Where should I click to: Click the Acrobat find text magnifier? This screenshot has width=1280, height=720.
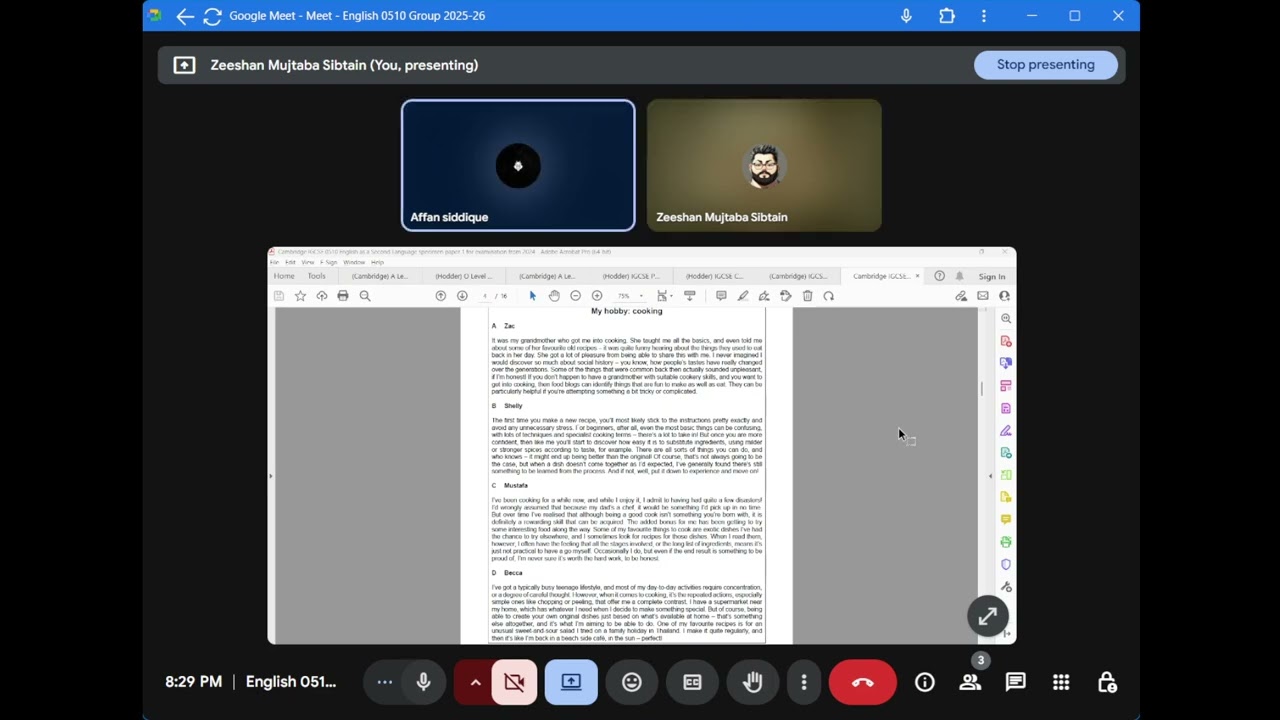[x=365, y=296]
